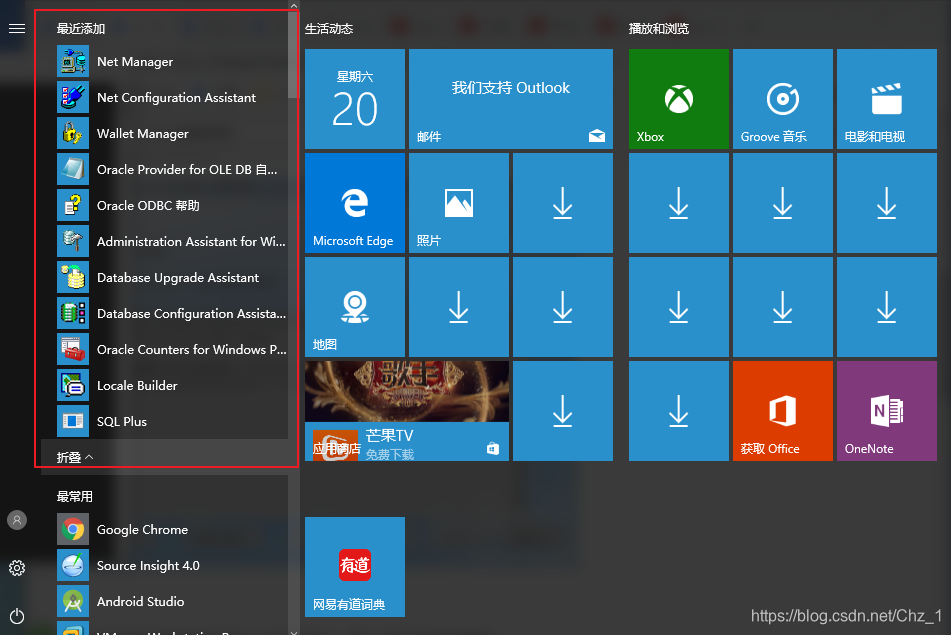
Task: Click the 播放和浏览 group heading
Action: pos(659,29)
